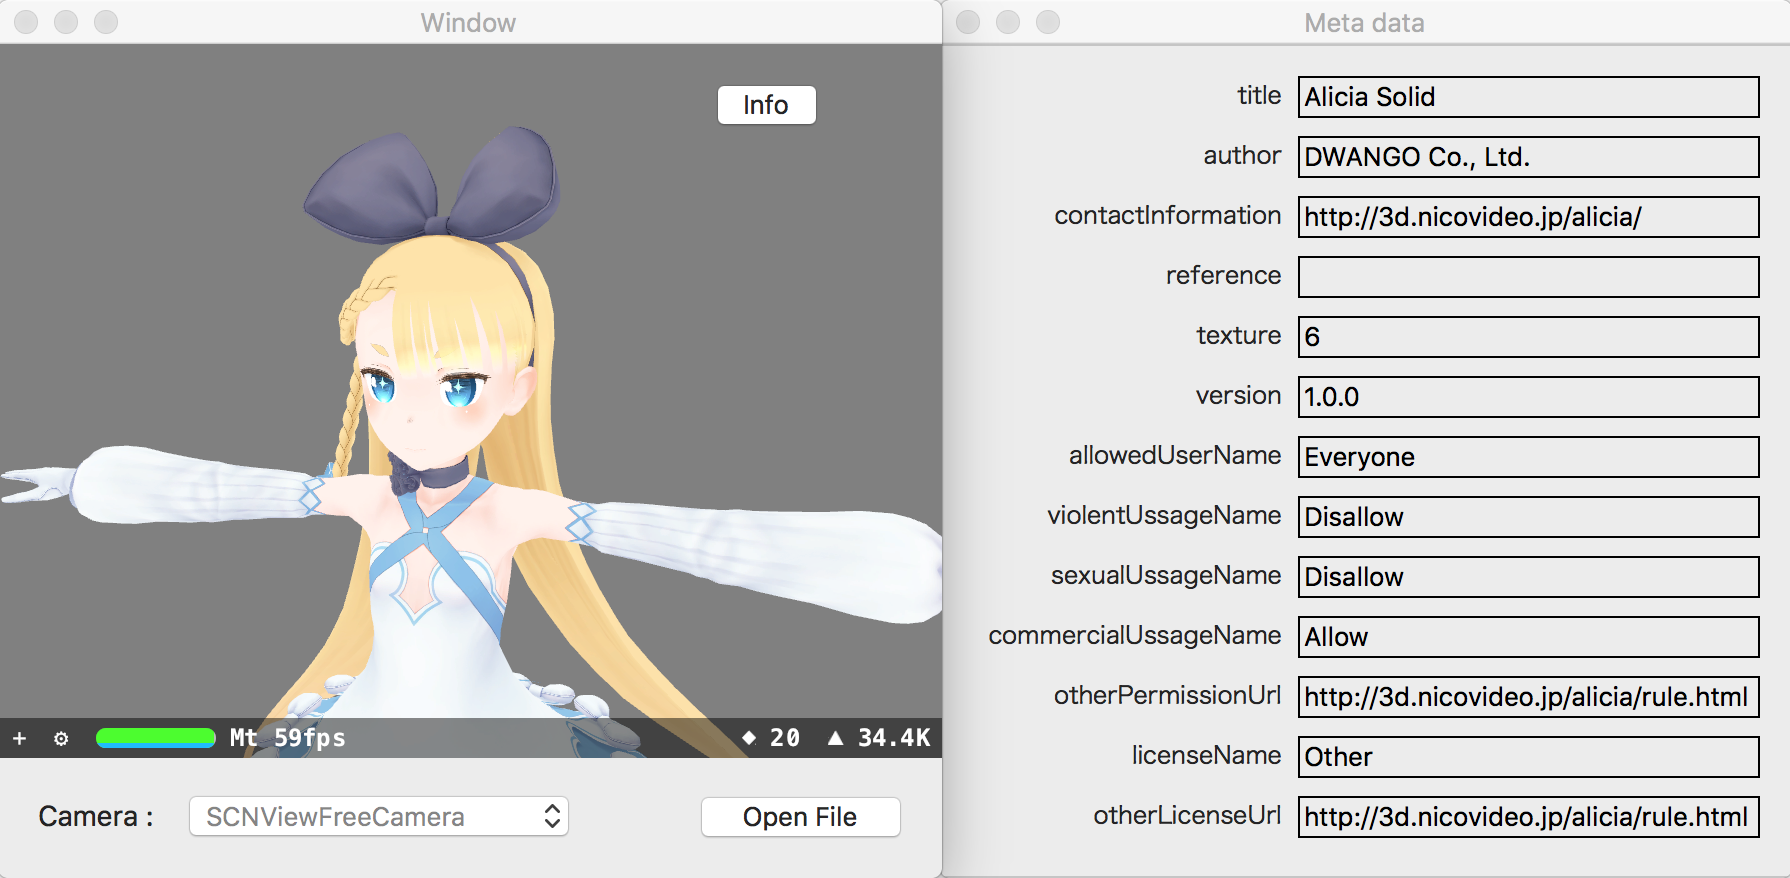Click the node count value 20

[785, 738]
